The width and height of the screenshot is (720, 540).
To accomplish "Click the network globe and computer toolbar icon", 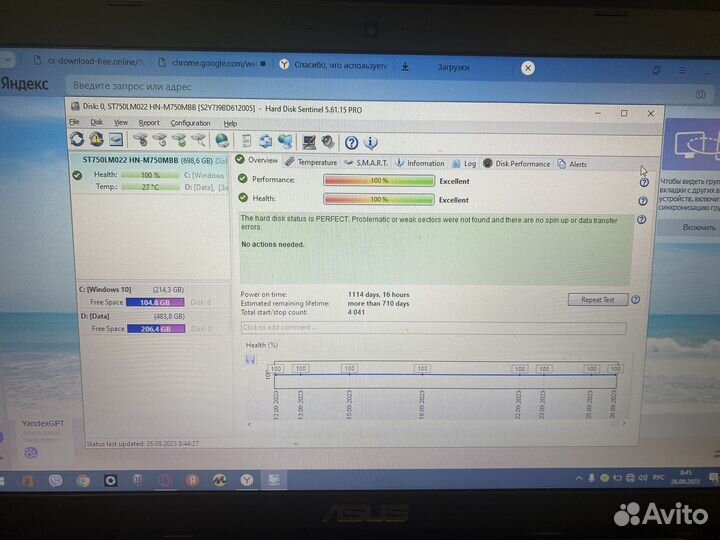I will [x=285, y=141].
